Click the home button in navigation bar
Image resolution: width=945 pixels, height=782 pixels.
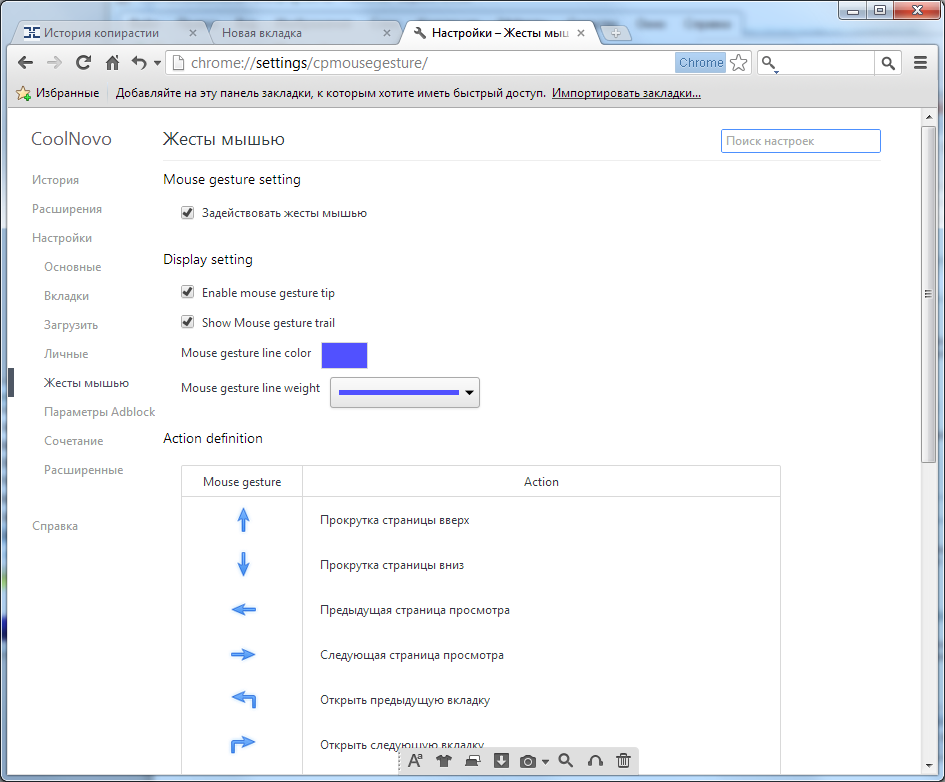pyautogui.click(x=113, y=63)
